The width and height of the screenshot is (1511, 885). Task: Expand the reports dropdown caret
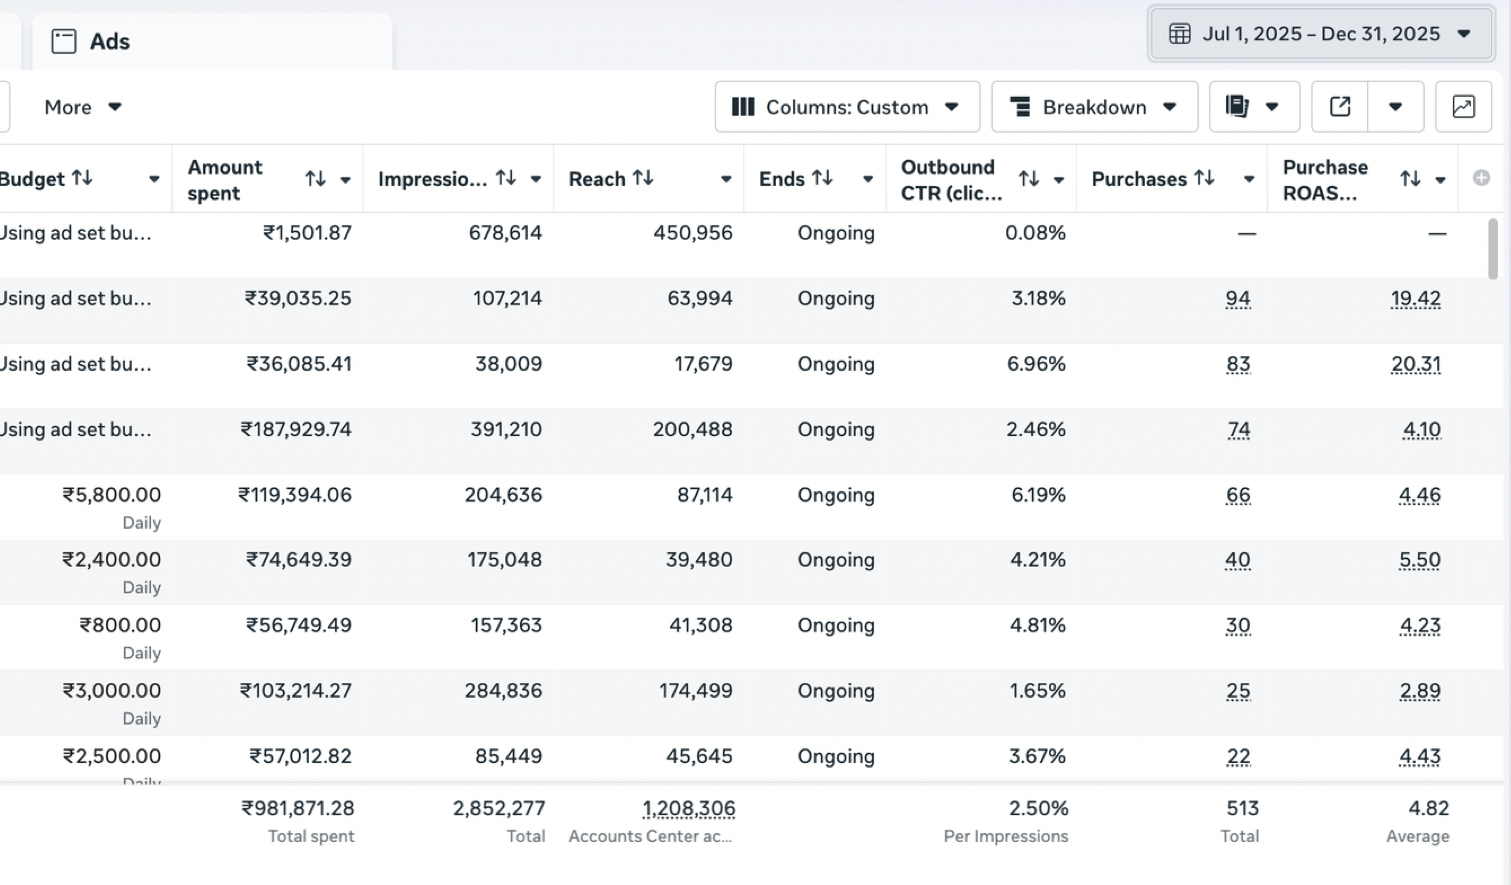tap(1272, 107)
